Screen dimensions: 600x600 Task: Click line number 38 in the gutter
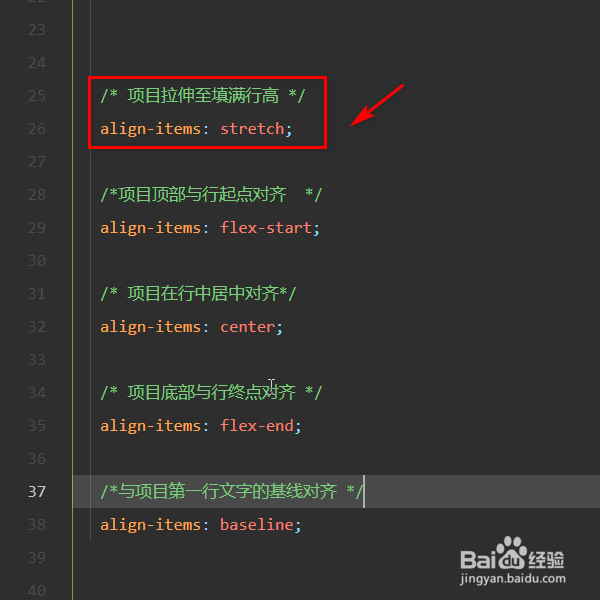tap(37, 525)
